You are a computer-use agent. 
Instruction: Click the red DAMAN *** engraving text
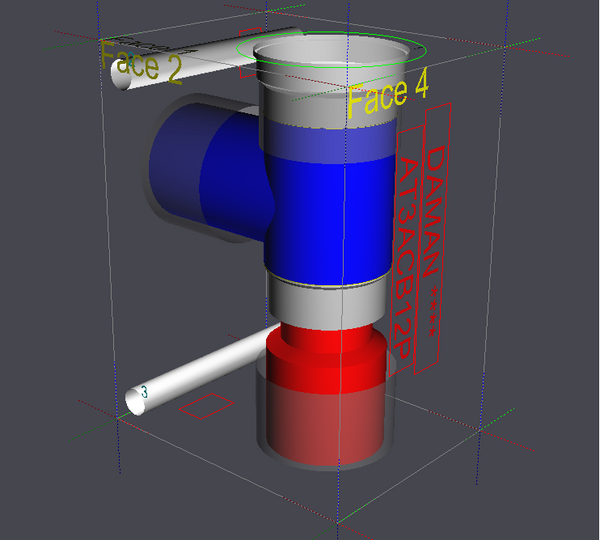(x=434, y=241)
